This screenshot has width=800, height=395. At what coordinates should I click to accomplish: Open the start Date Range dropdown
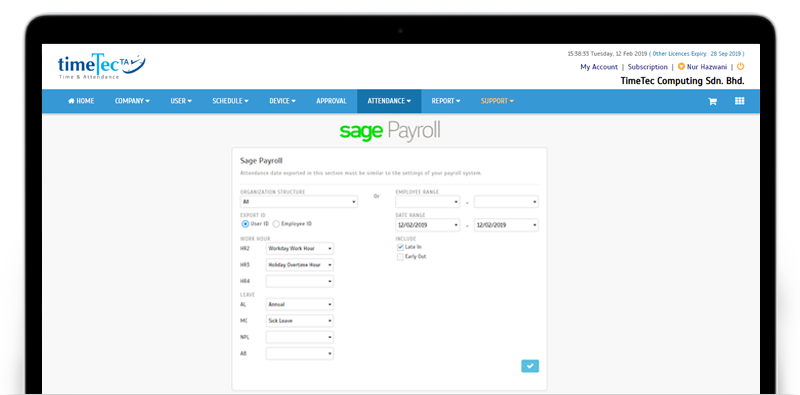tap(428, 225)
